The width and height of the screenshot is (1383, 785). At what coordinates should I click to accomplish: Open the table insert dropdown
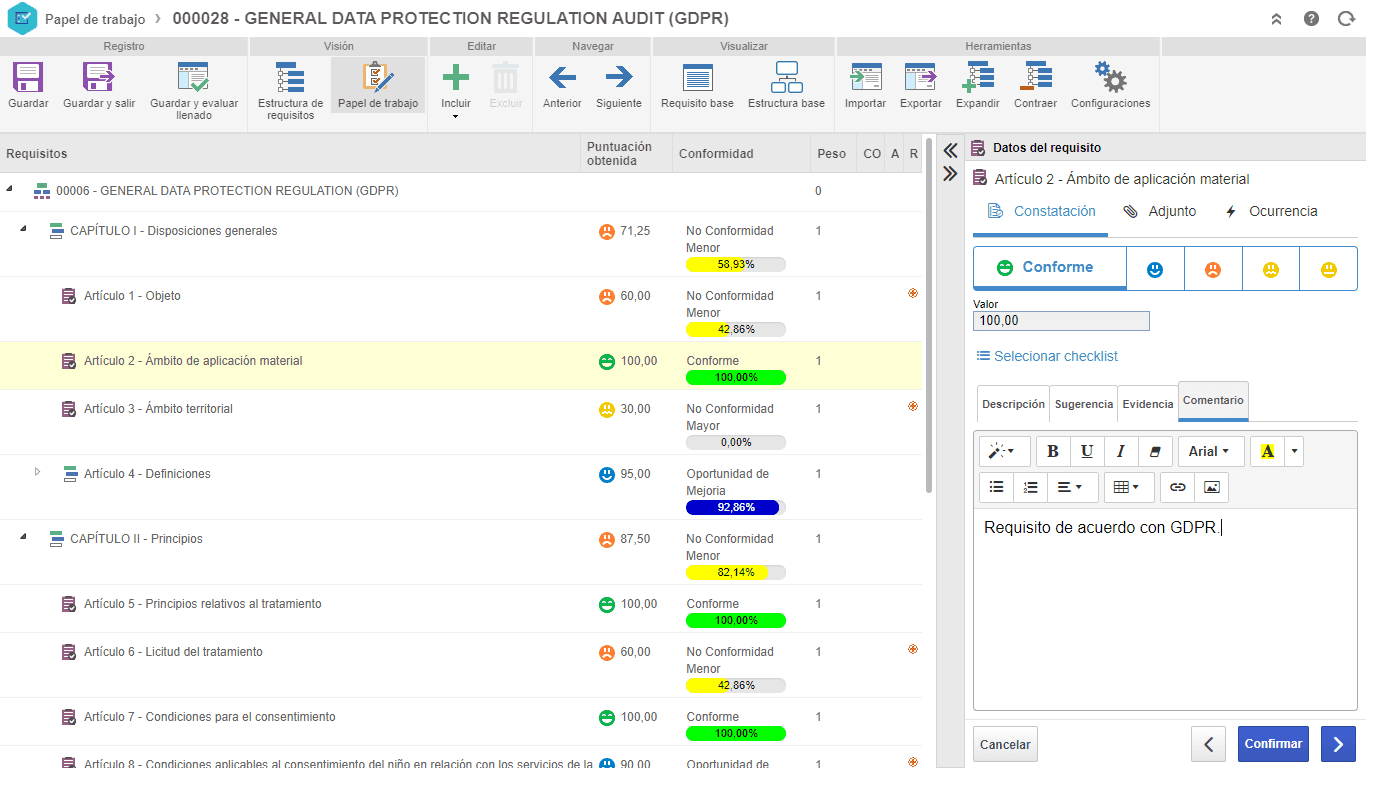click(1129, 487)
